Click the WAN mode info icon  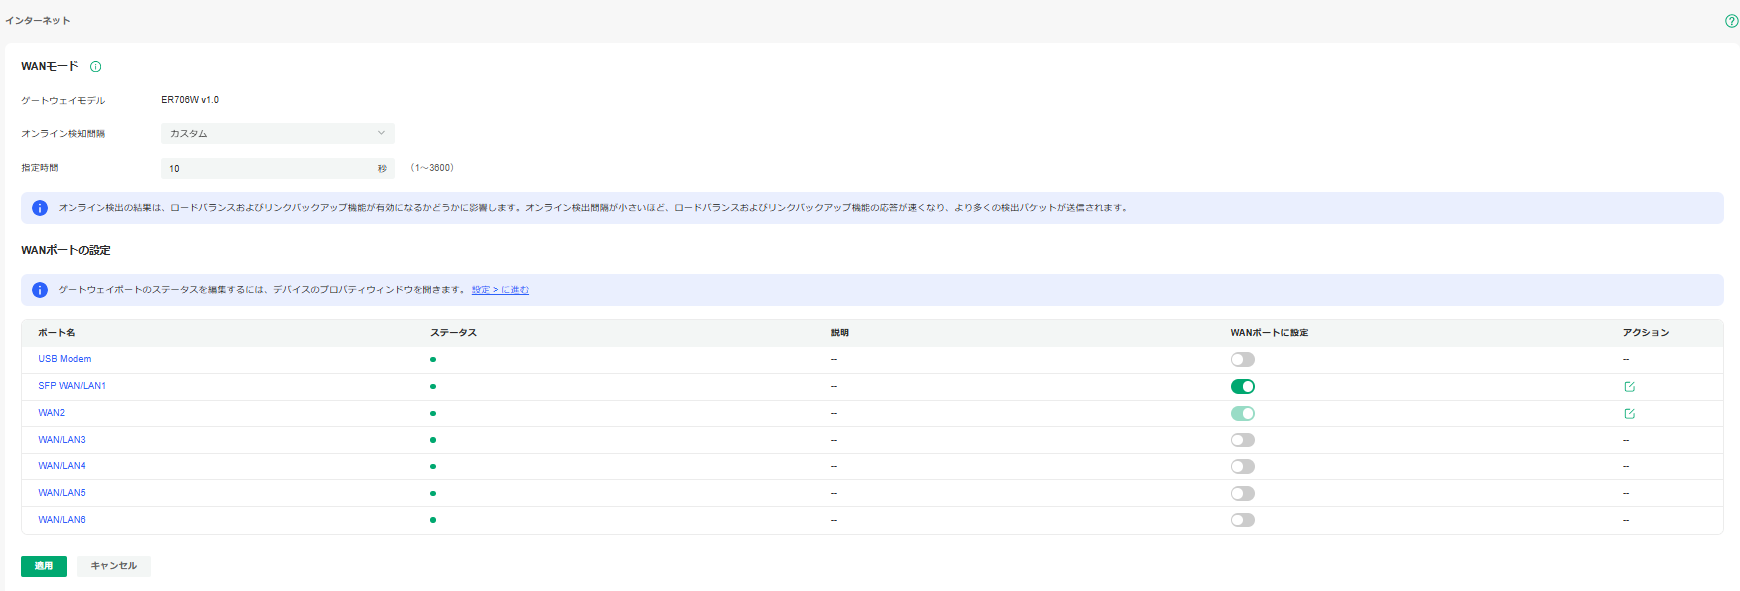pos(96,67)
